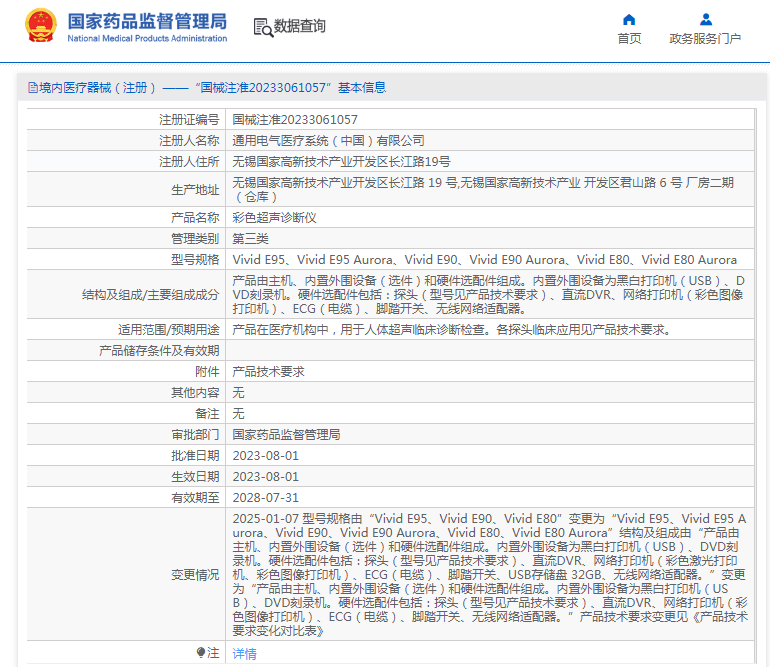
Task: Click the 首页 home icon
Action: point(629,20)
